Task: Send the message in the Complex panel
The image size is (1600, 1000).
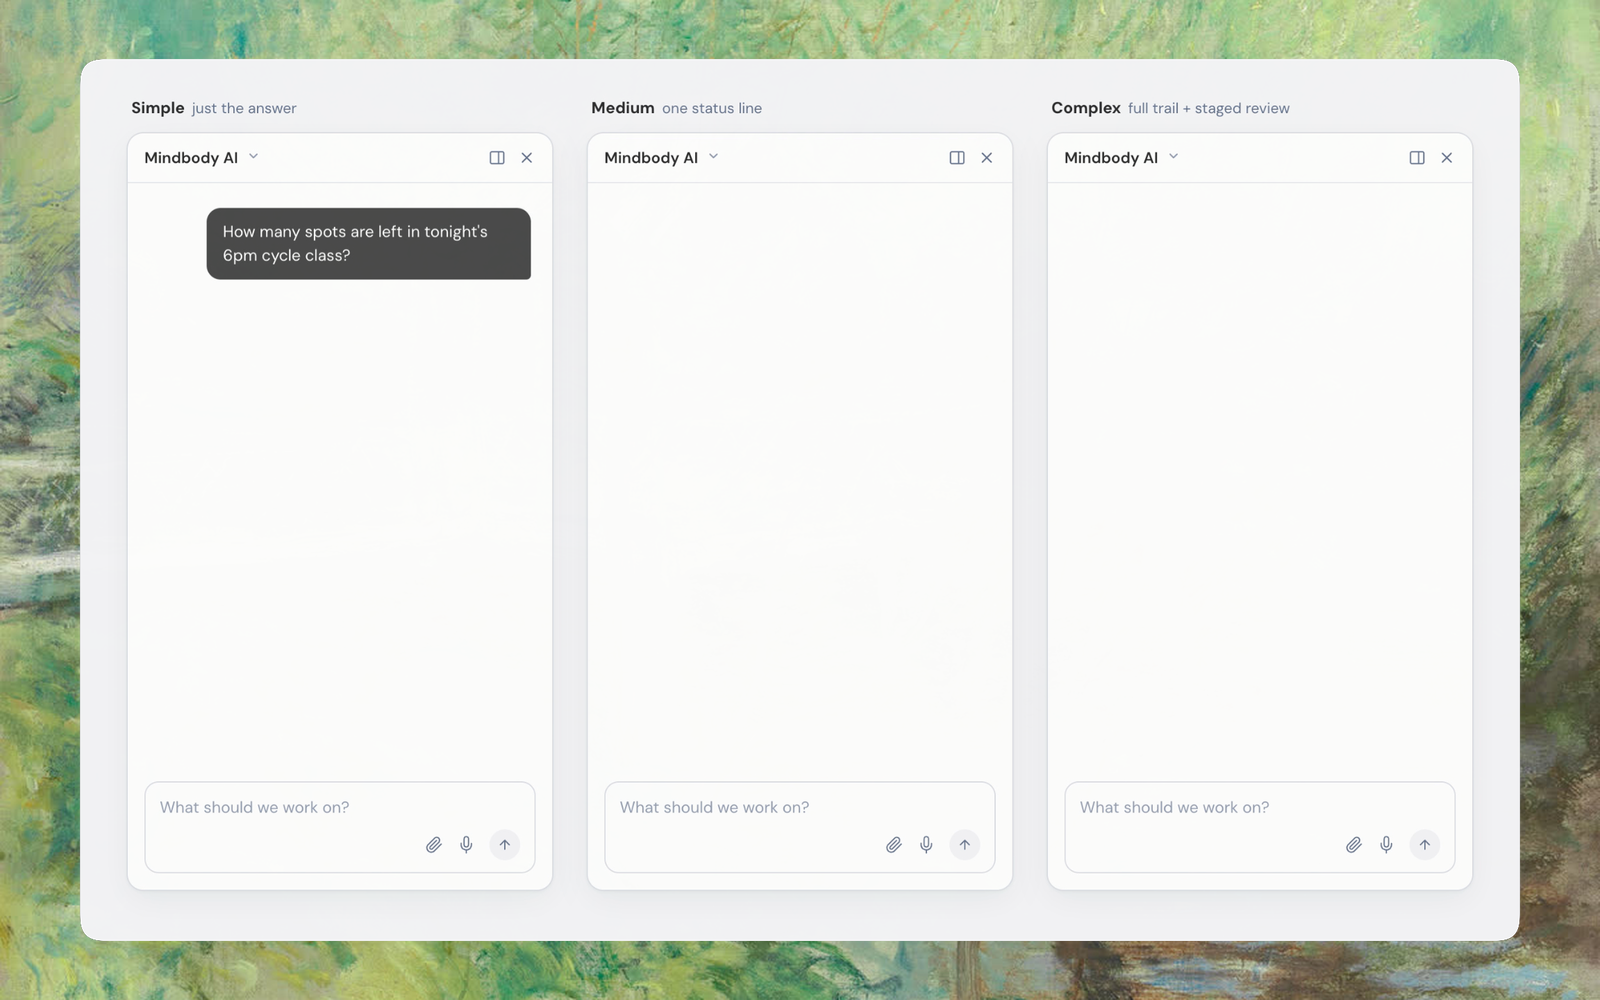Action: [1425, 845]
